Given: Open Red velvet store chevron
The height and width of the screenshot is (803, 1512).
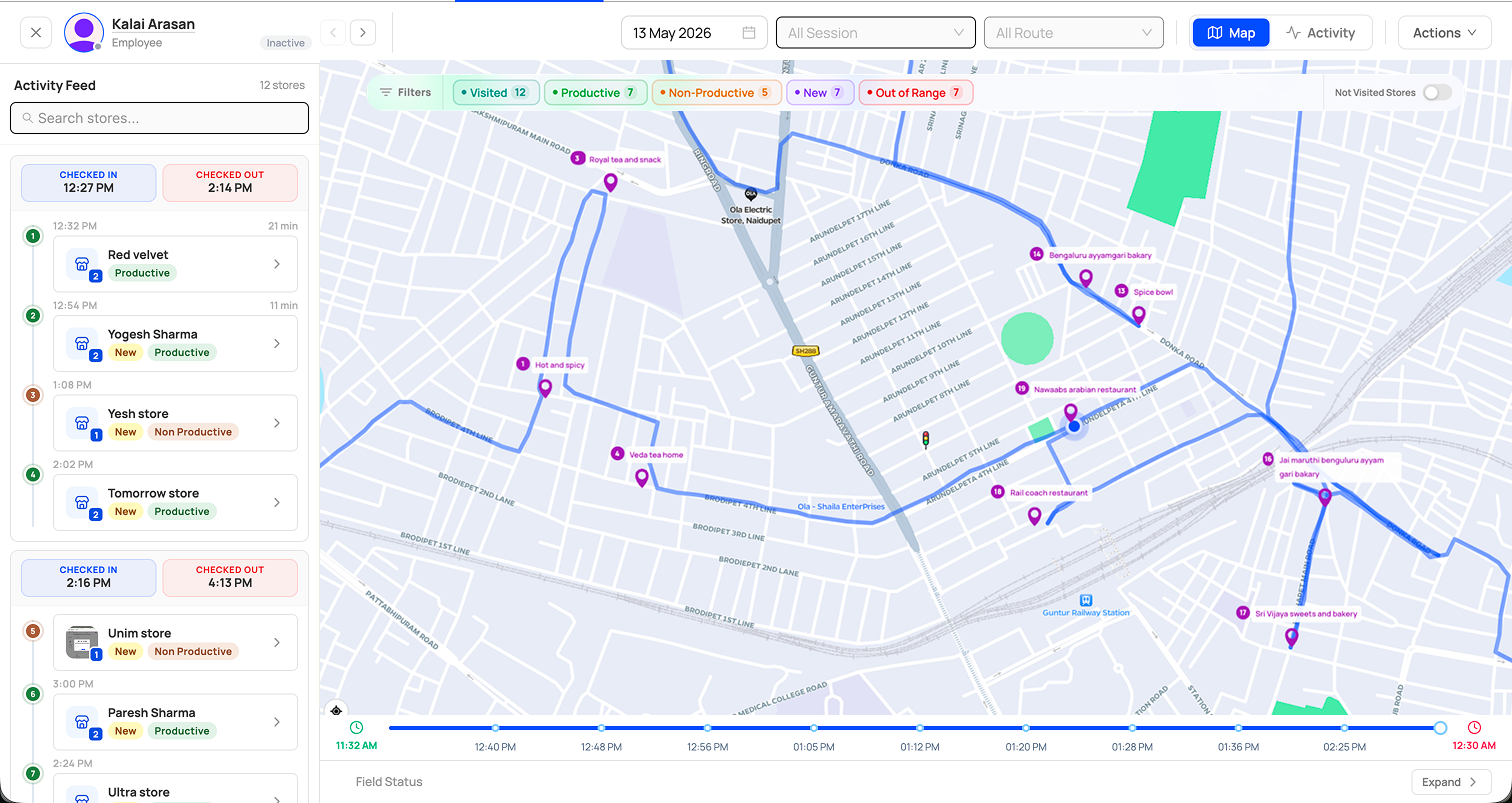Looking at the screenshot, I should pos(277,264).
